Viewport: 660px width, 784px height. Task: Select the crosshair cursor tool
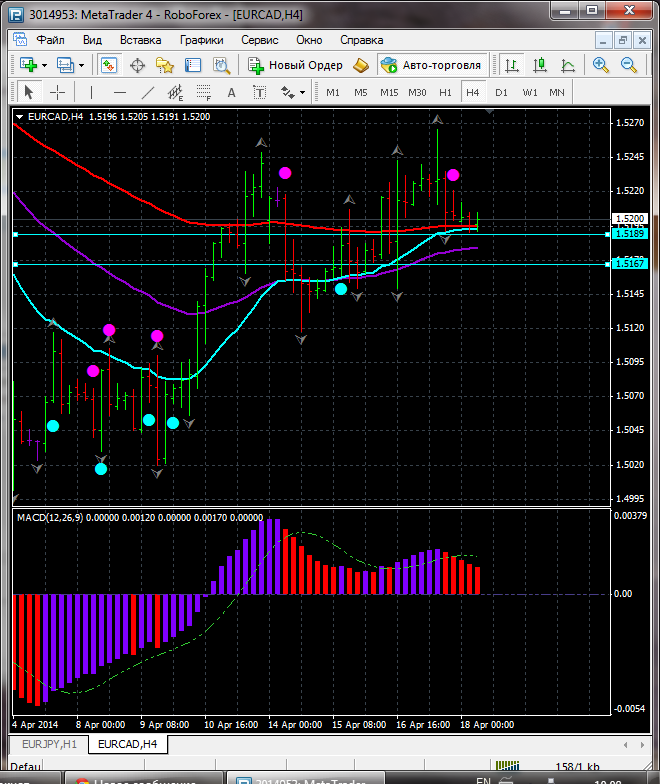click(58, 92)
